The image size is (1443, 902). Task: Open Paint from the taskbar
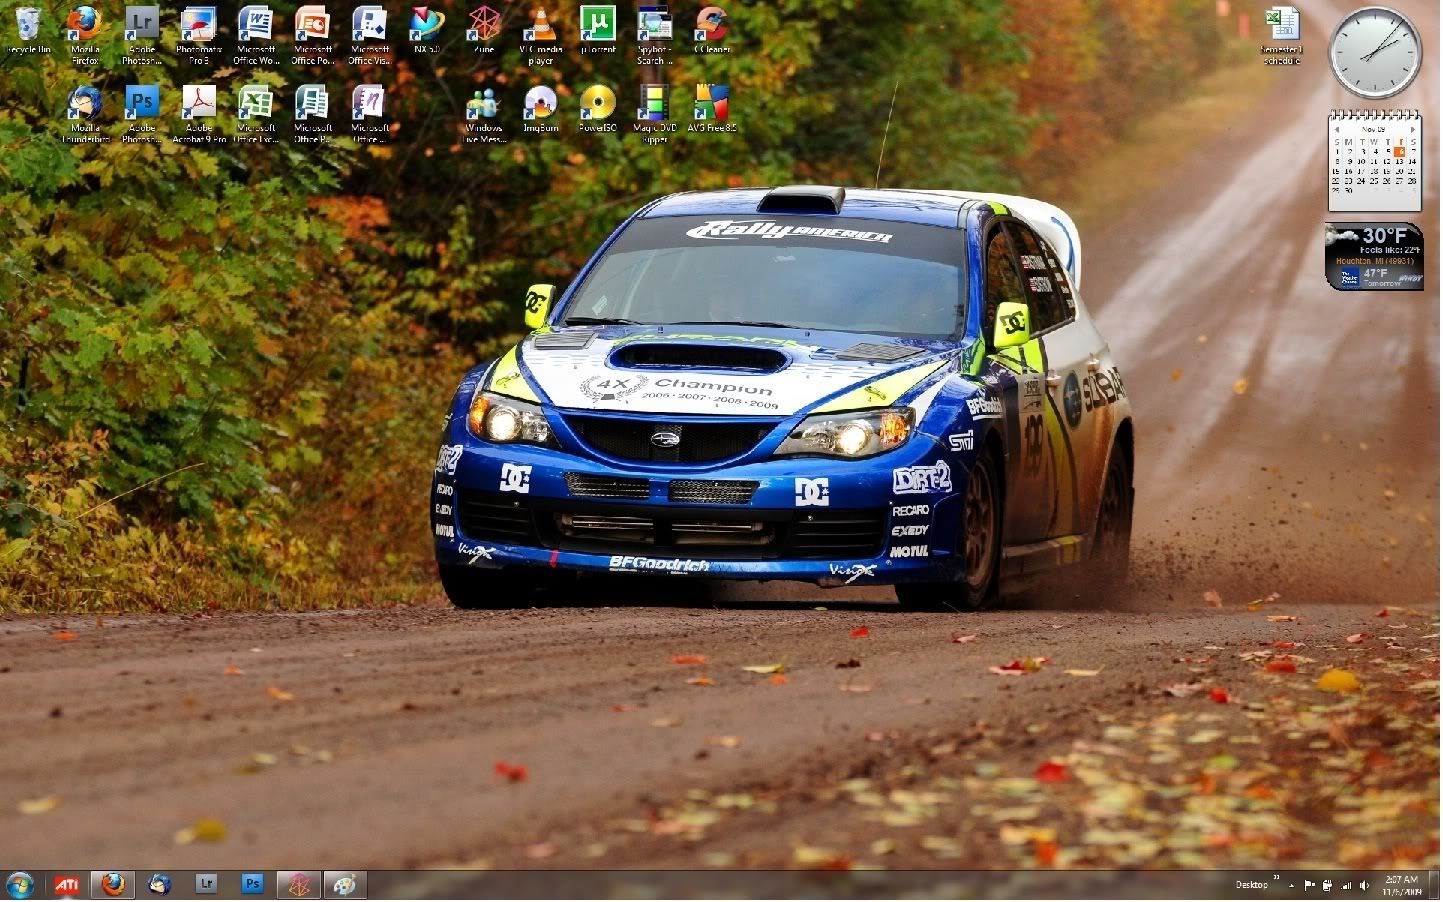click(x=345, y=885)
